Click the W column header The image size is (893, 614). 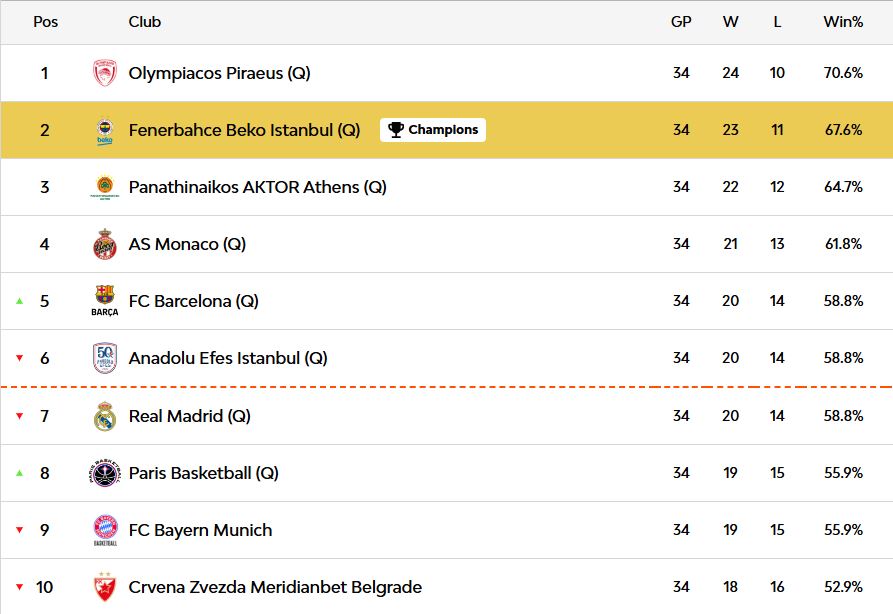pos(731,22)
